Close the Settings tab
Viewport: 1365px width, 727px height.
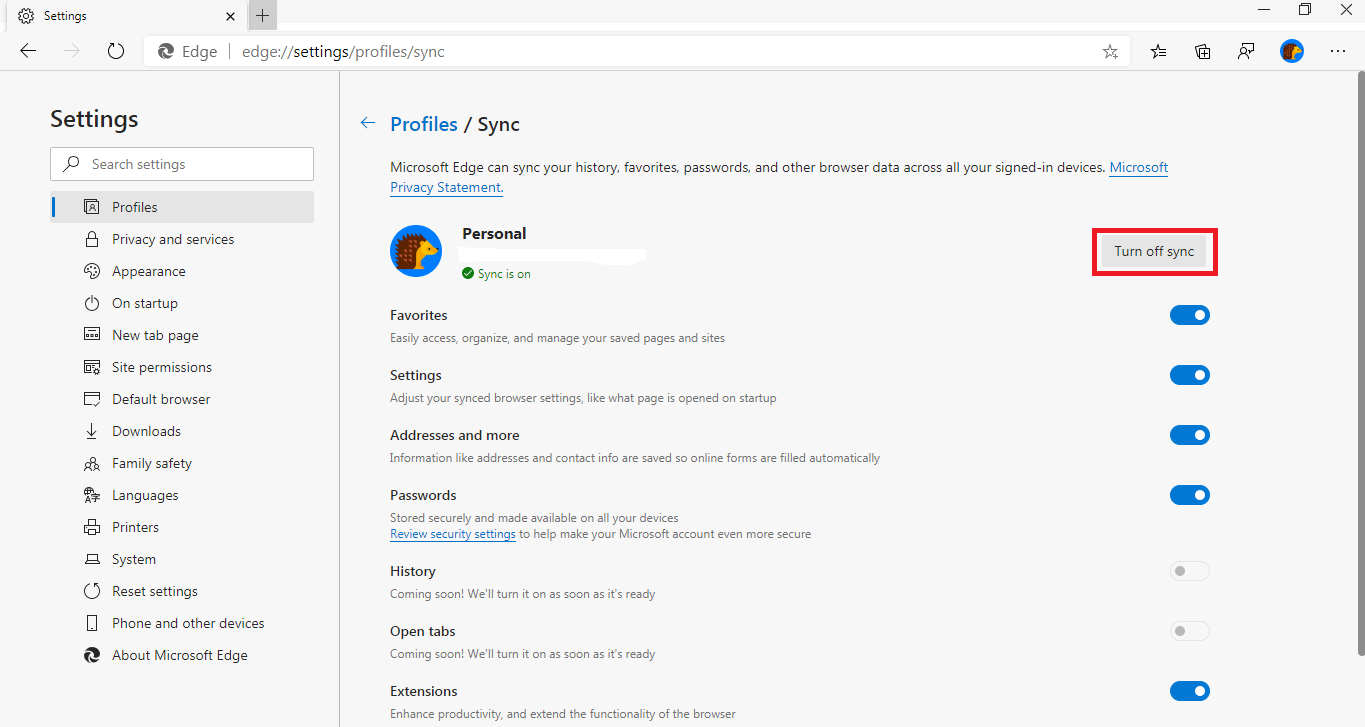pyautogui.click(x=231, y=16)
